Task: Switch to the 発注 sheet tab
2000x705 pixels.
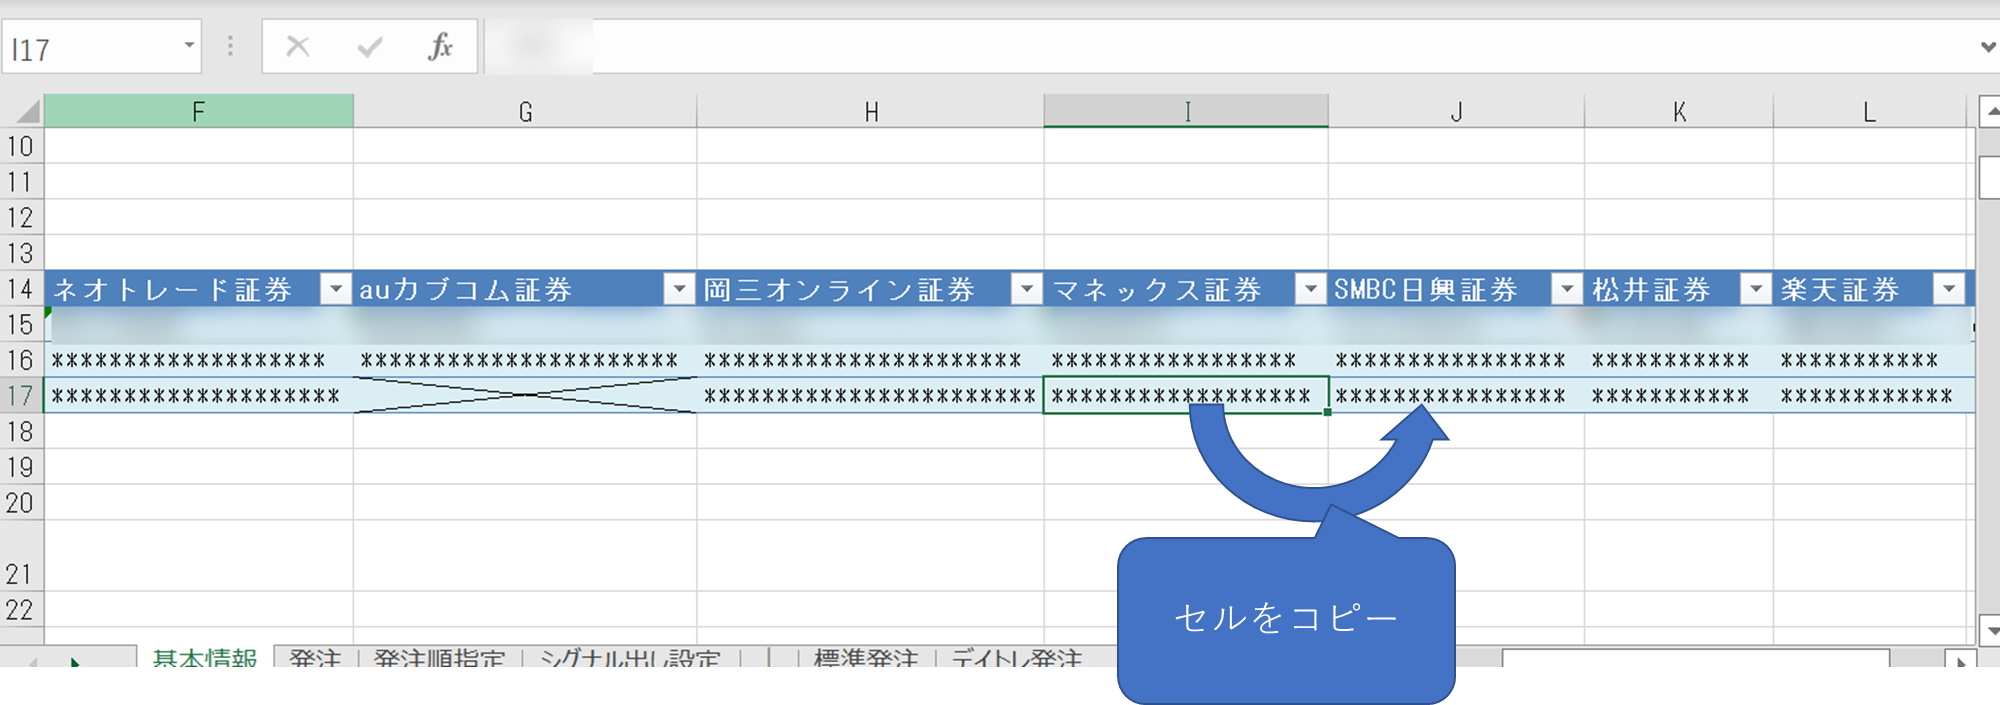Action: click(x=315, y=658)
